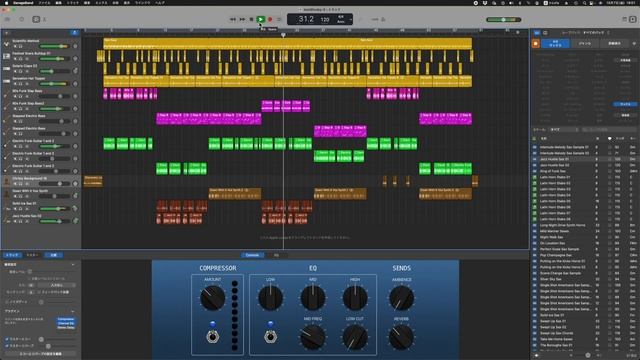640x360 pixels.
Task: Mute the Solaris Claps 03 track
Action: coord(15,71)
